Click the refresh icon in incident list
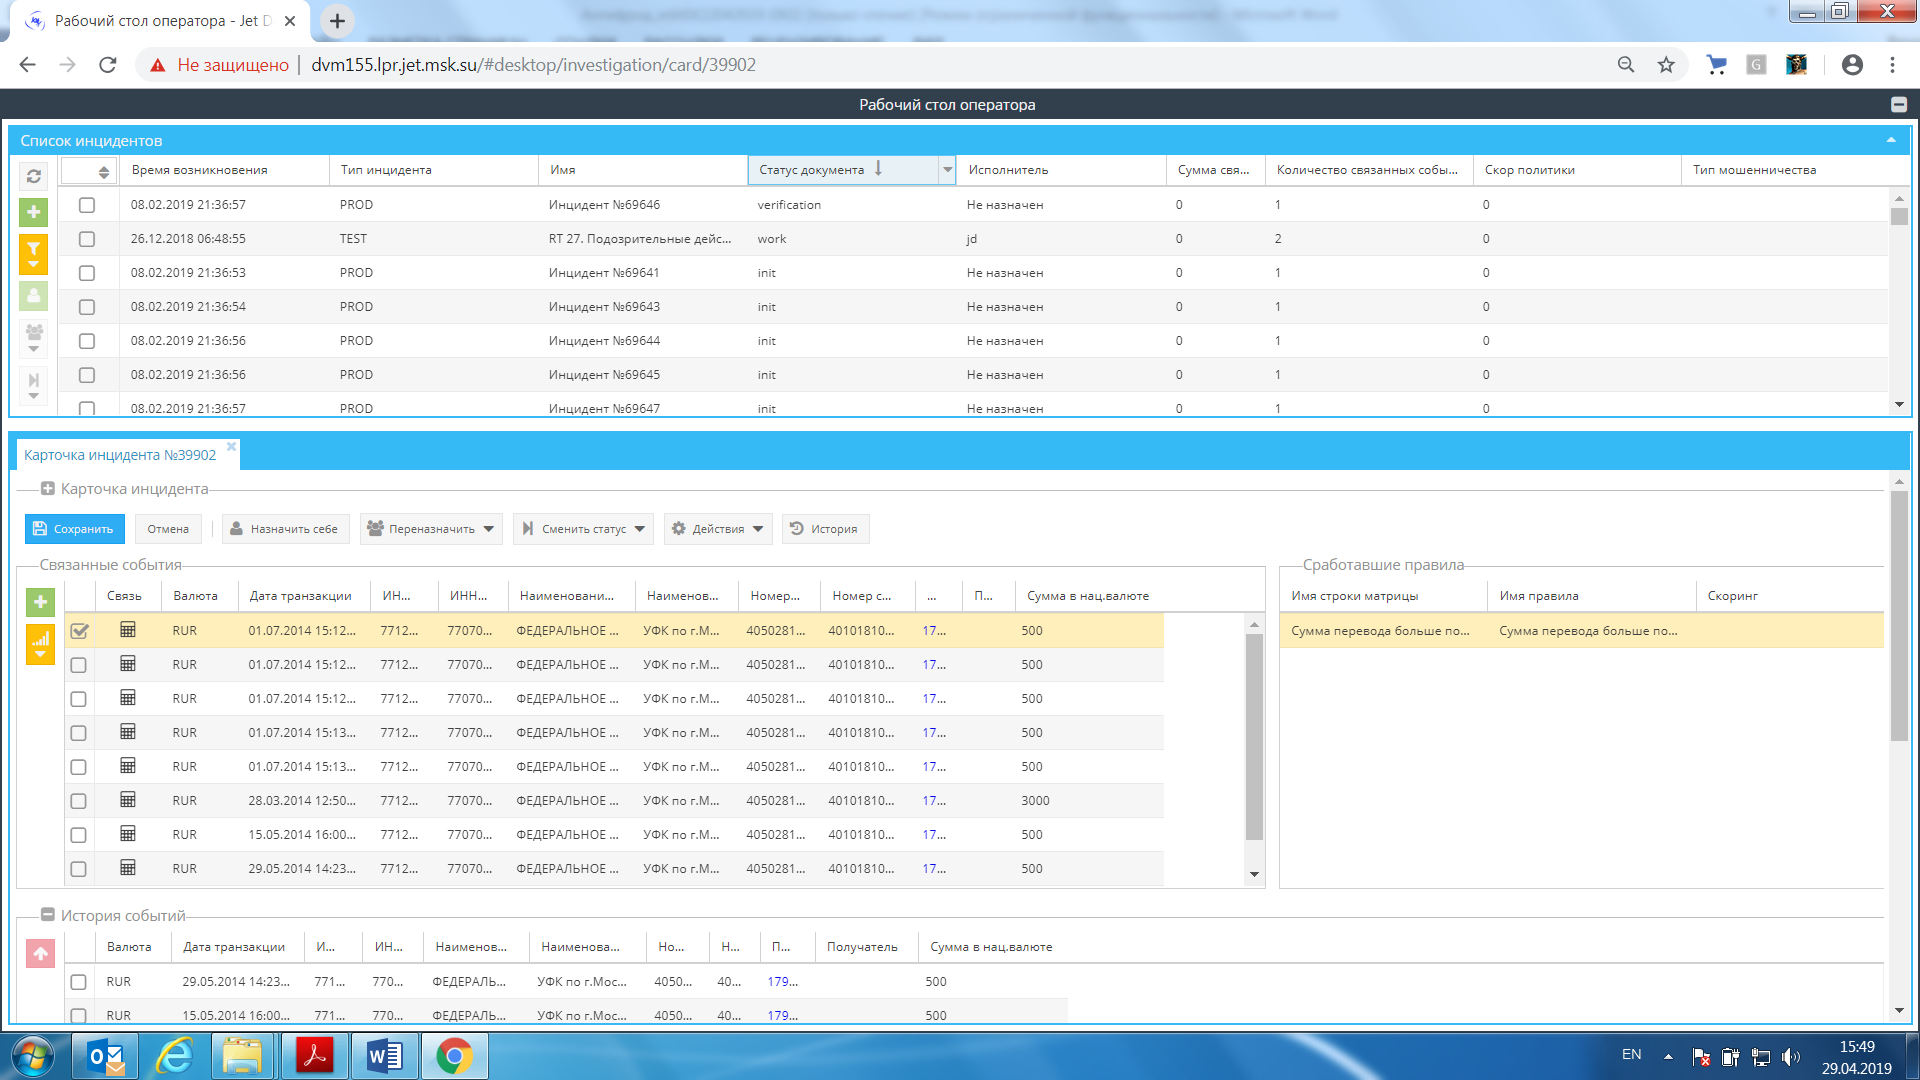1920x1080 pixels. click(x=33, y=176)
